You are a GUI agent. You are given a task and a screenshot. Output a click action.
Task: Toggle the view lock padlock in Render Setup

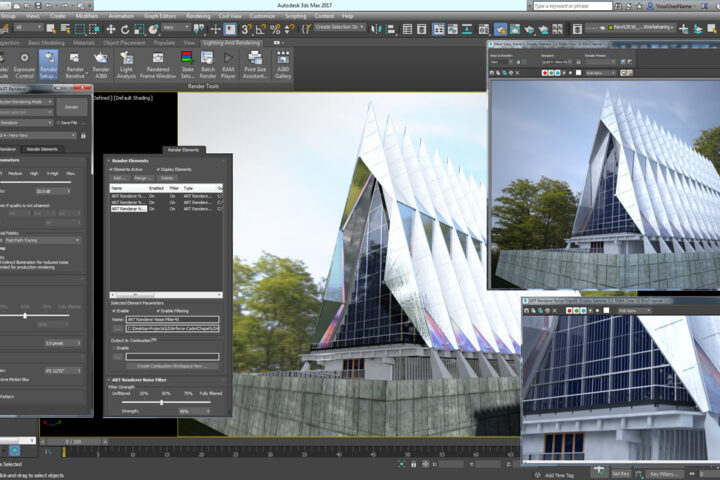pyautogui.click(x=83, y=136)
